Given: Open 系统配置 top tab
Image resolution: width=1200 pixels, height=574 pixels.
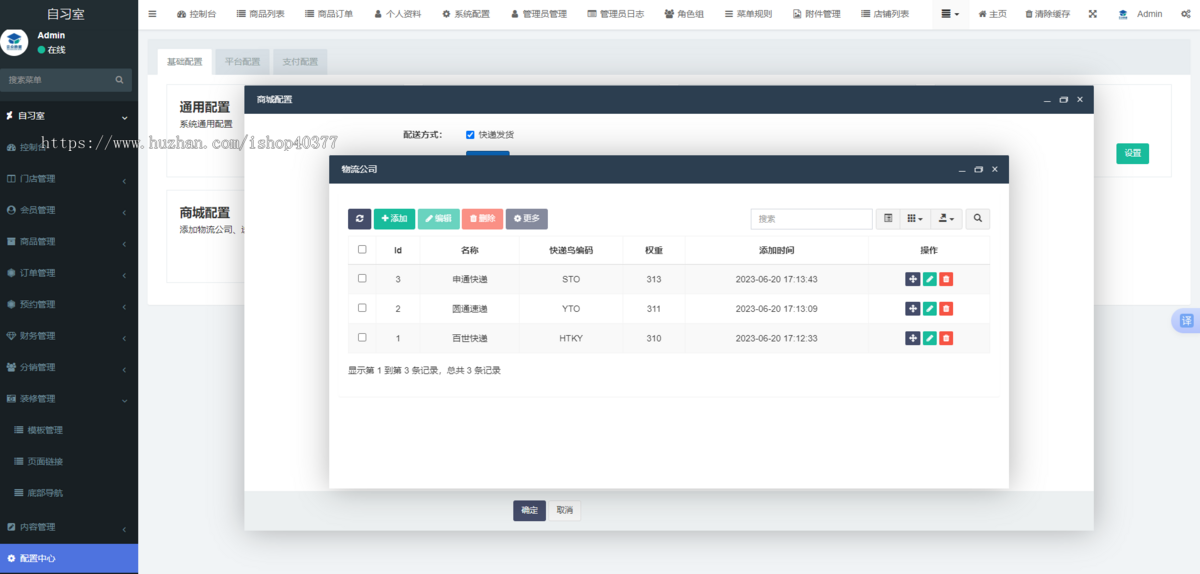Looking at the screenshot, I should (466, 14).
